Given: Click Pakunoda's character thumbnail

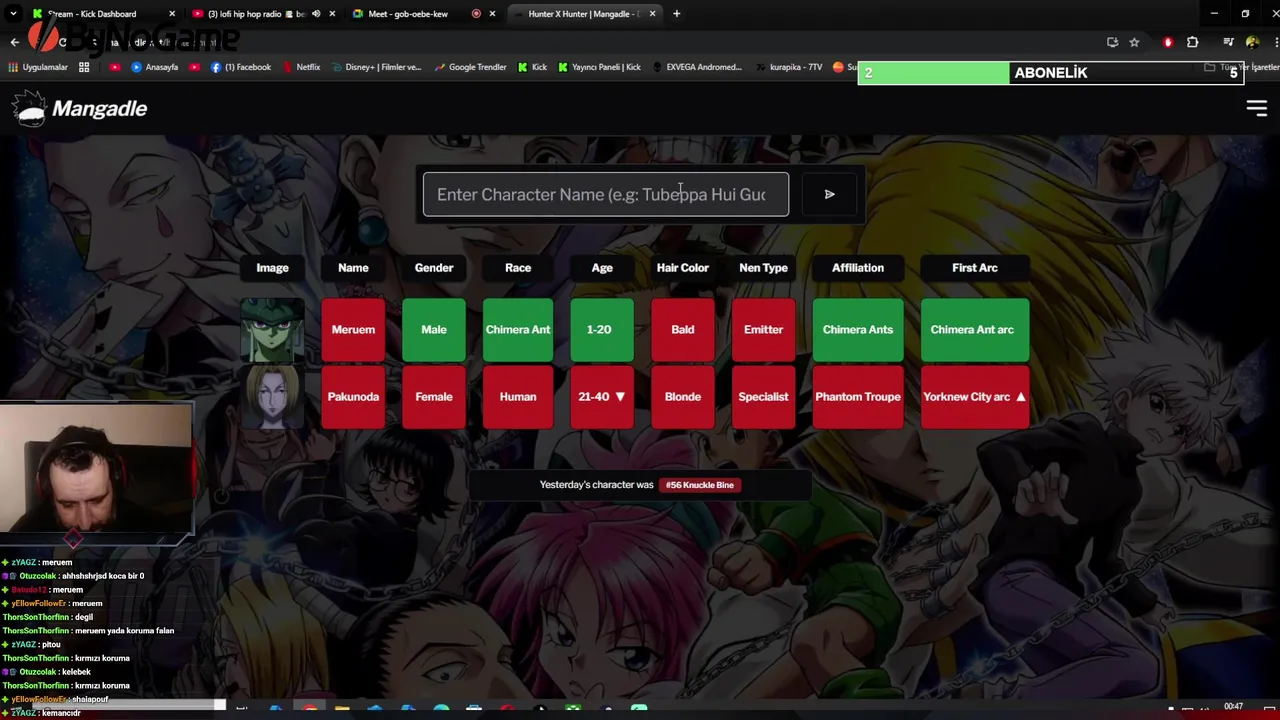Looking at the screenshot, I should [x=273, y=397].
